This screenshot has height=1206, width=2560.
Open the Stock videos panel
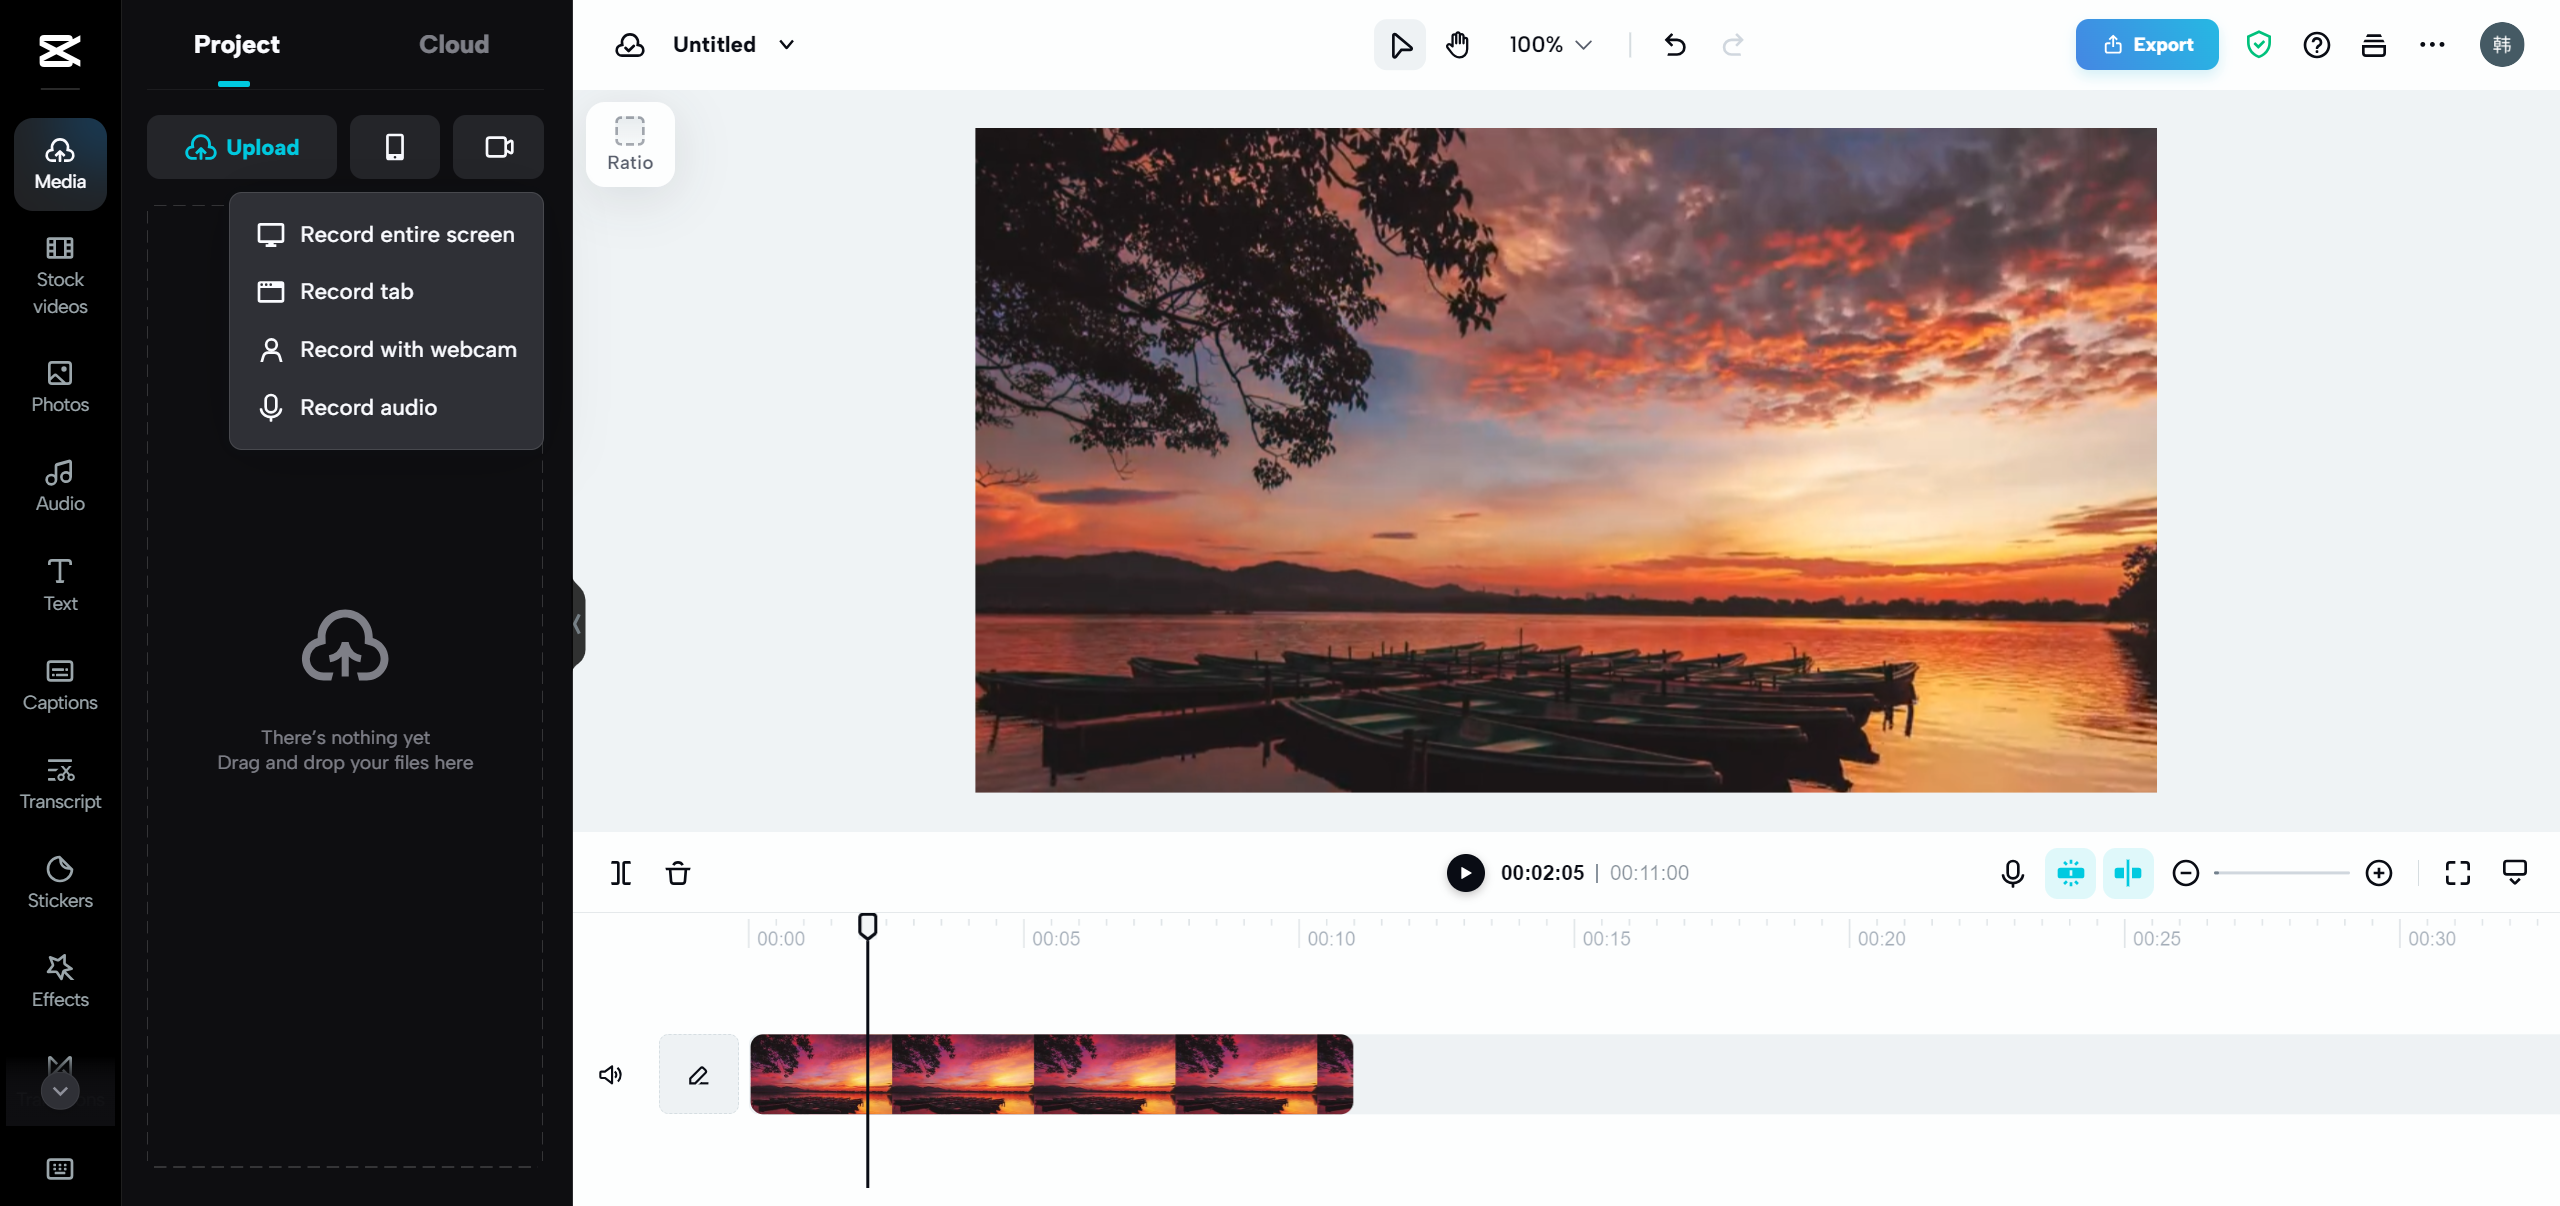pos(59,276)
